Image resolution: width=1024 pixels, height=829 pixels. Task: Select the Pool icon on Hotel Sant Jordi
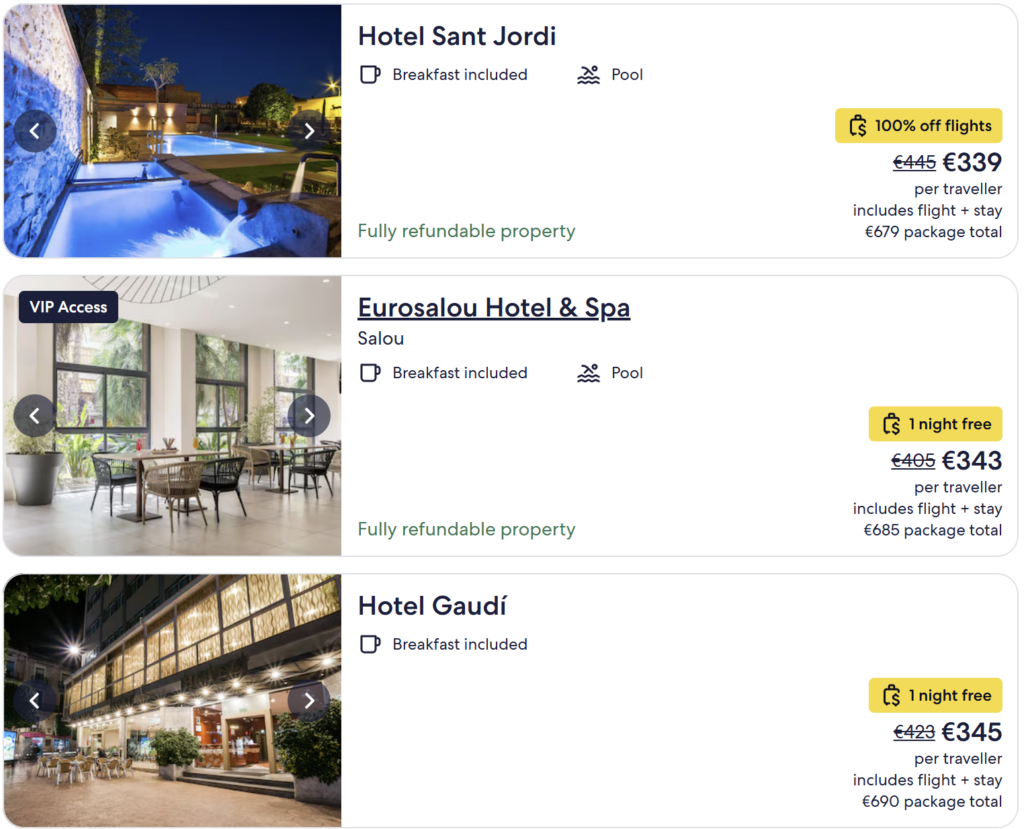click(x=588, y=74)
